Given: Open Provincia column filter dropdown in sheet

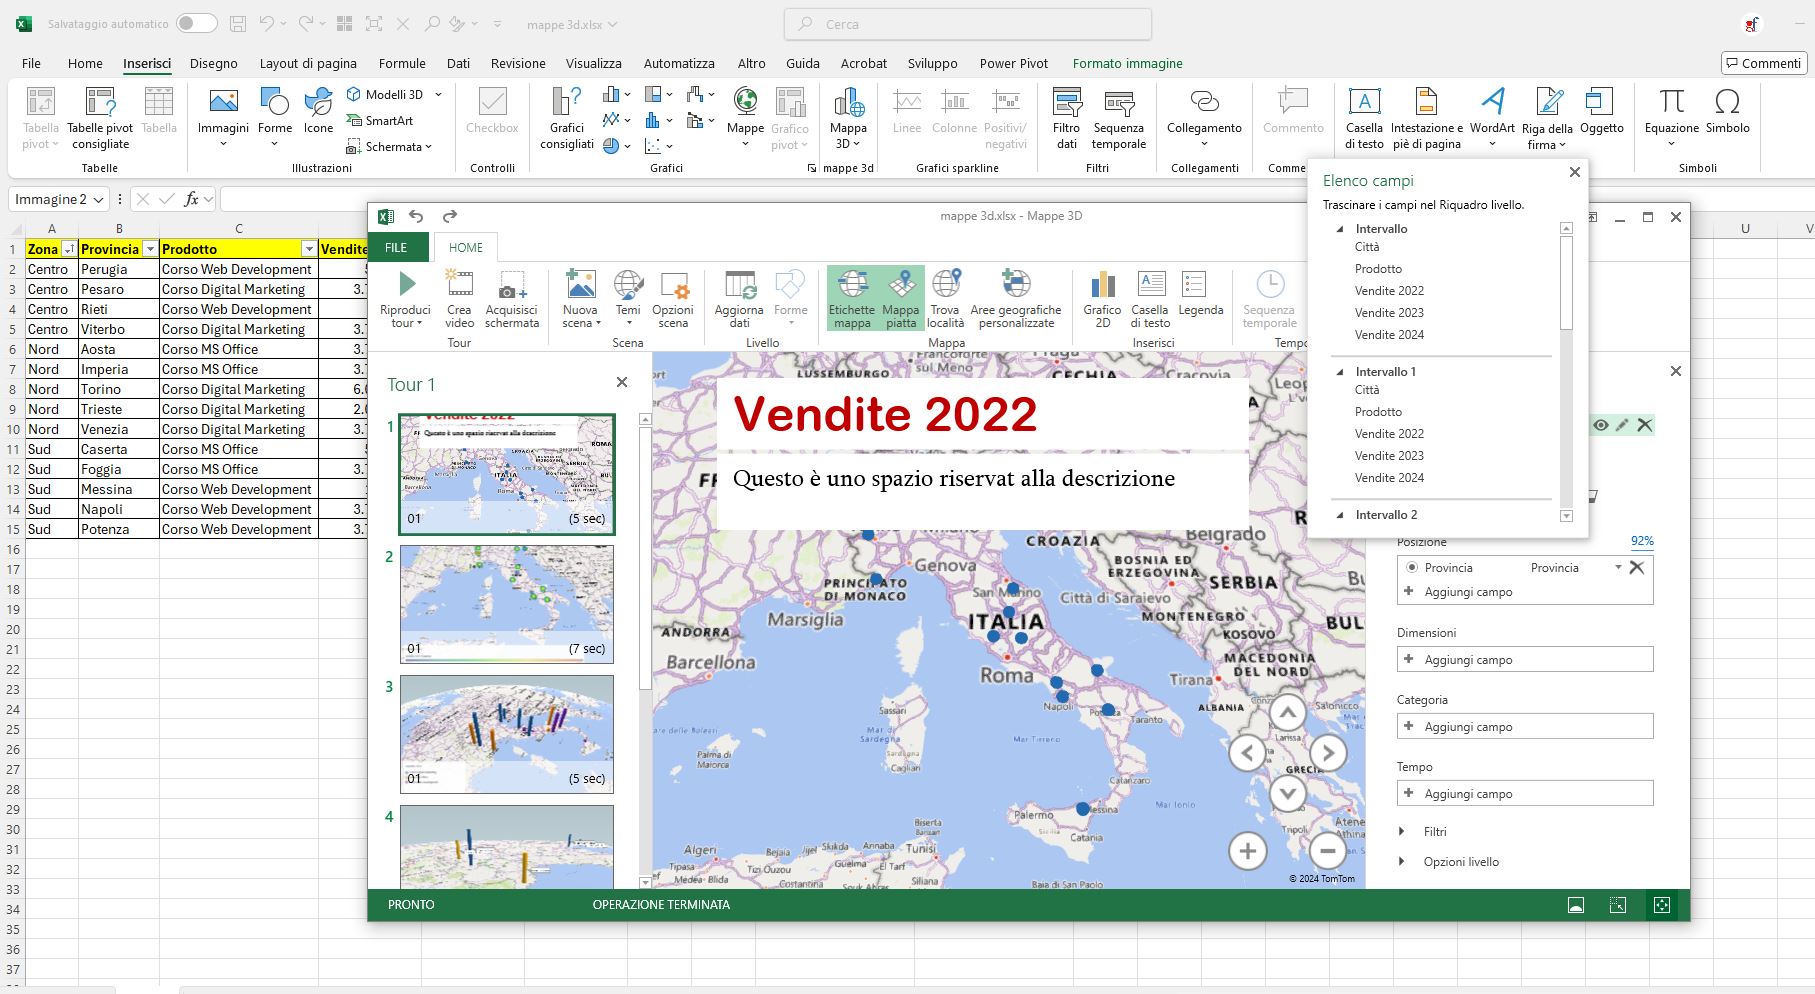Looking at the screenshot, I should click(150, 249).
